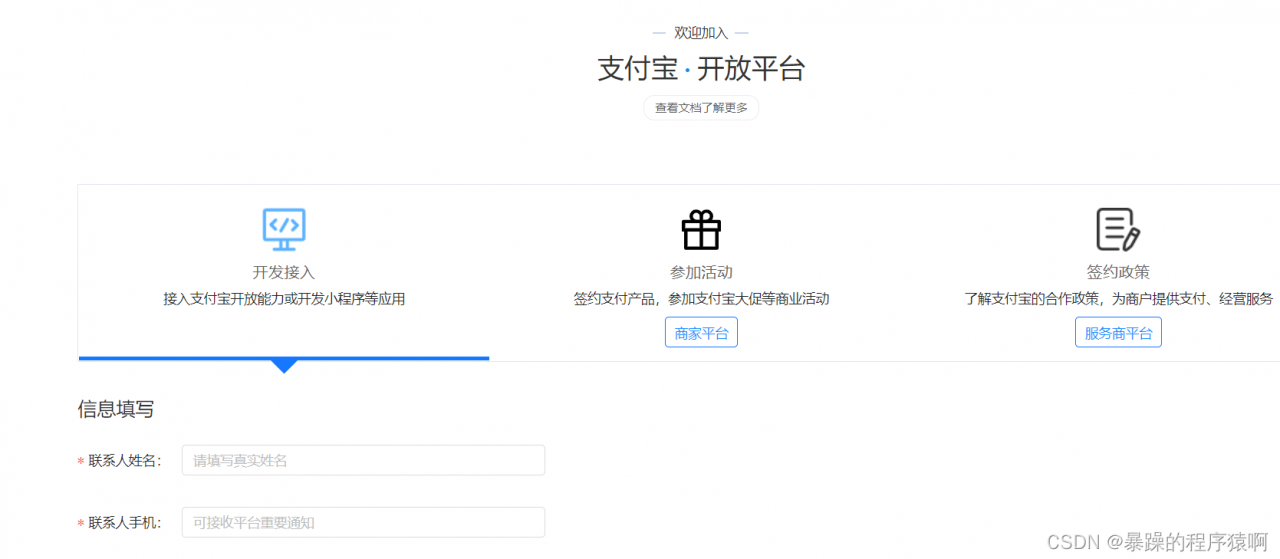Click the 信息填写 section heading
1280x559 pixels.
[116, 409]
